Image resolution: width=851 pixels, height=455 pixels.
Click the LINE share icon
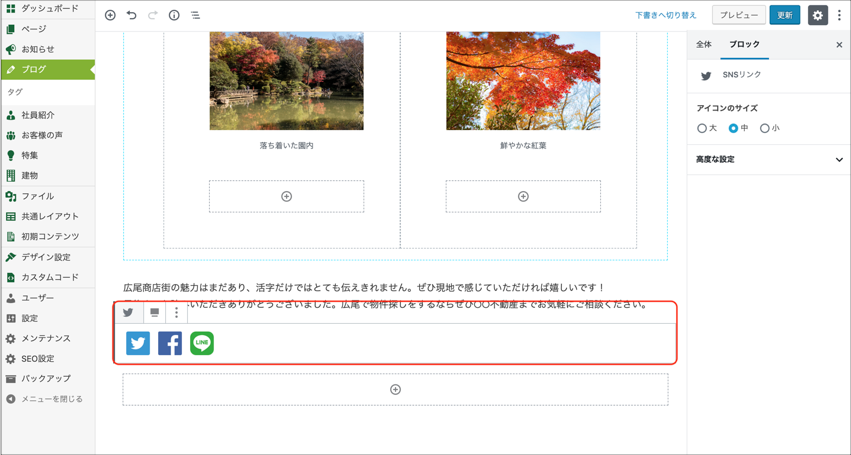coord(202,343)
